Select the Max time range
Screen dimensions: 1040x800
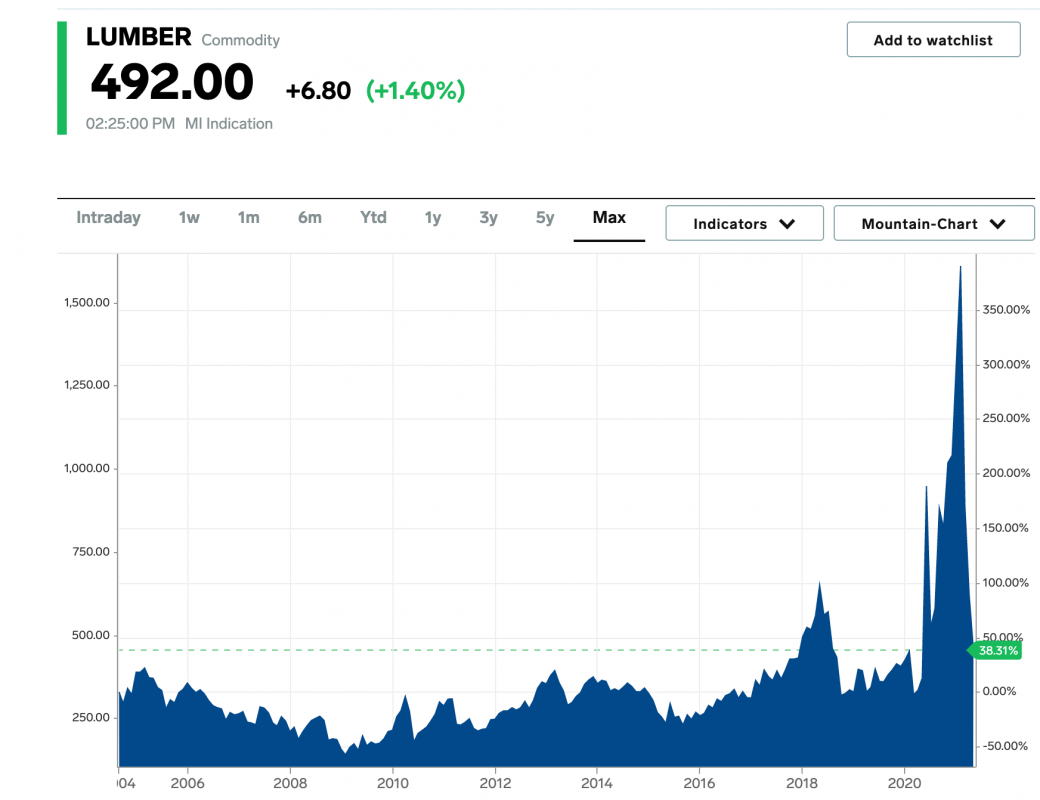coord(609,218)
